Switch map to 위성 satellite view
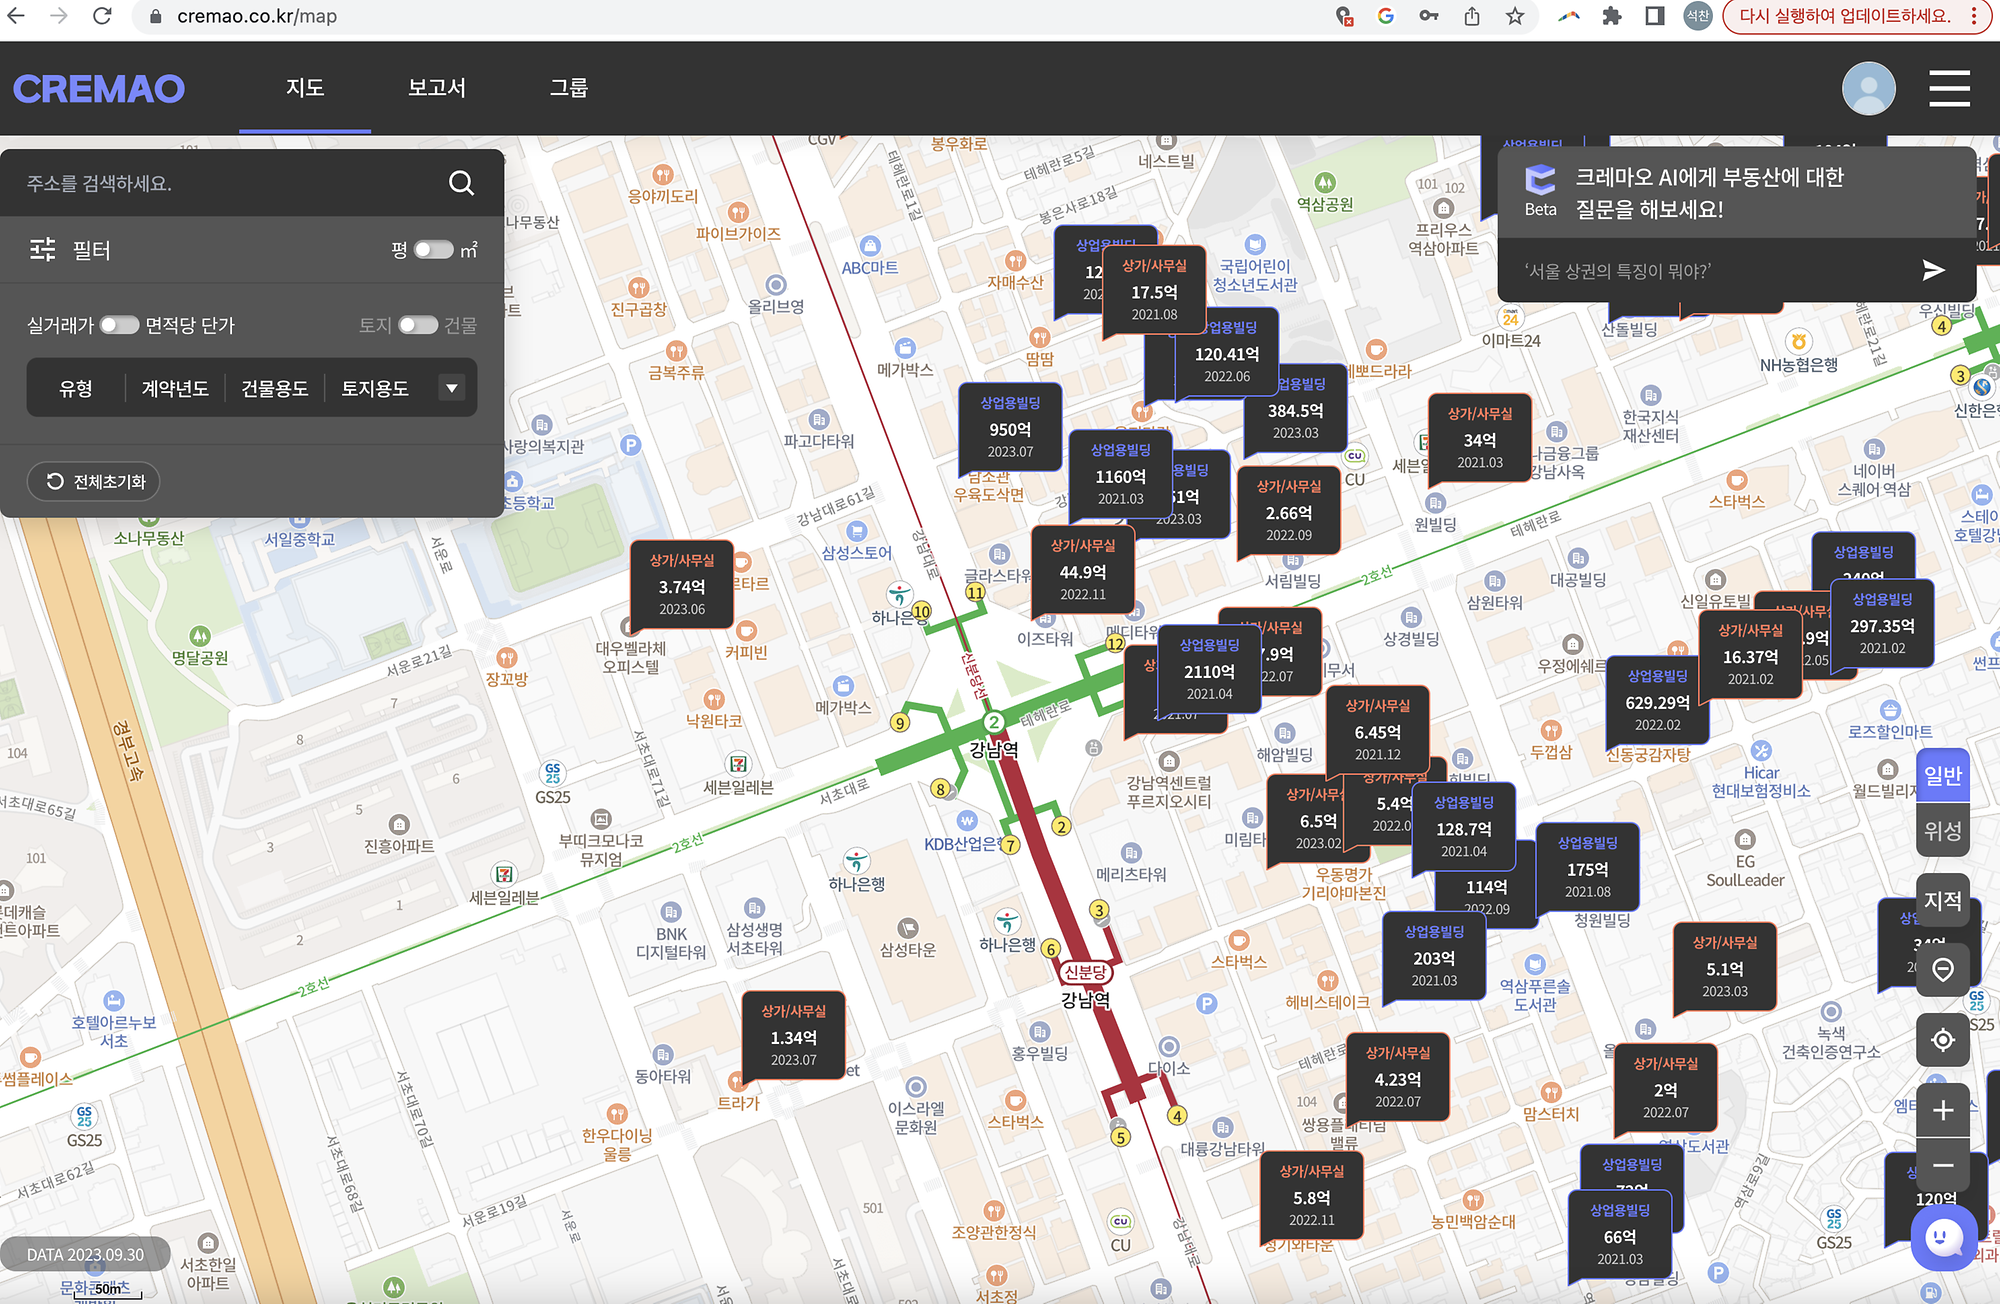 point(1943,830)
